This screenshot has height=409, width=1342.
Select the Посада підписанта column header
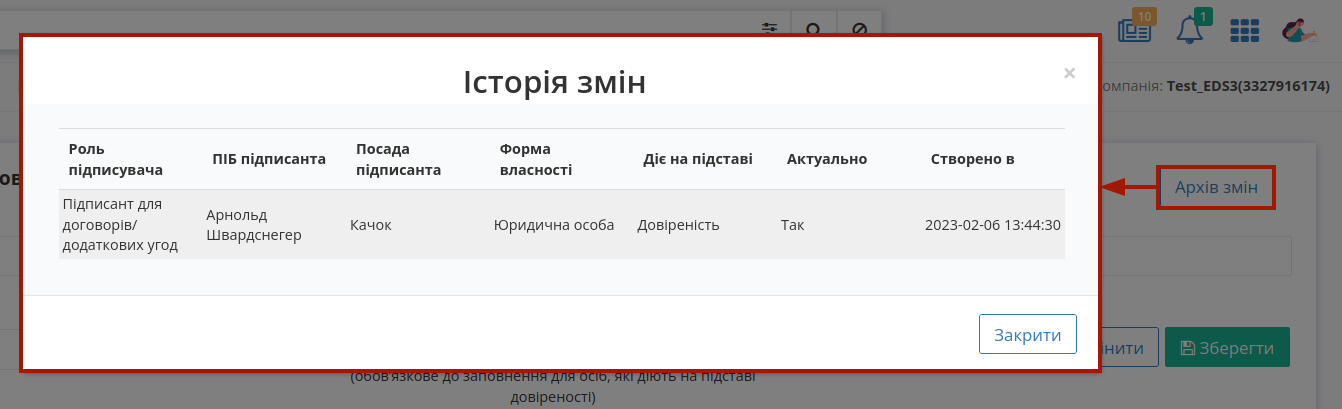[398, 159]
